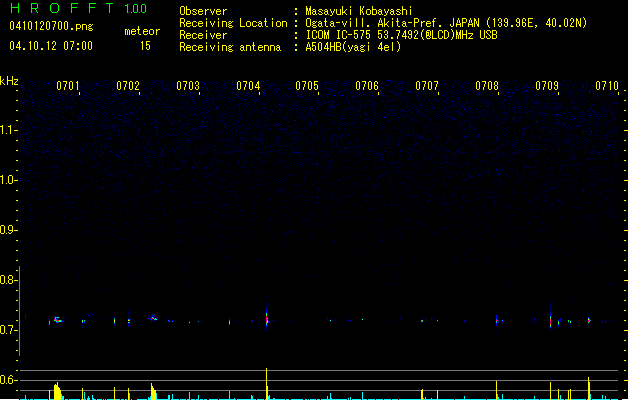The height and width of the screenshot is (400, 629).
Task: Click the 0702 time marker
Action: point(128,86)
